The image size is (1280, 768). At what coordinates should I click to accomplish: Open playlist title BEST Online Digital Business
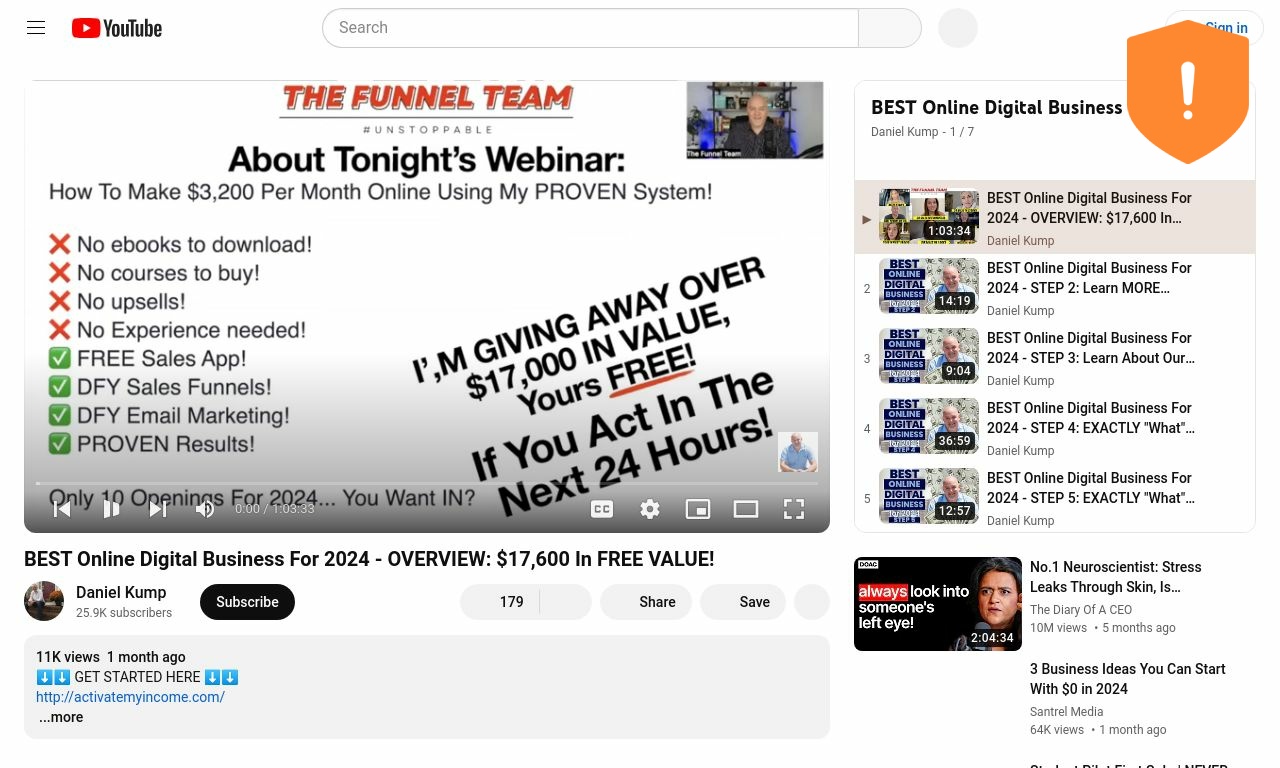997,107
